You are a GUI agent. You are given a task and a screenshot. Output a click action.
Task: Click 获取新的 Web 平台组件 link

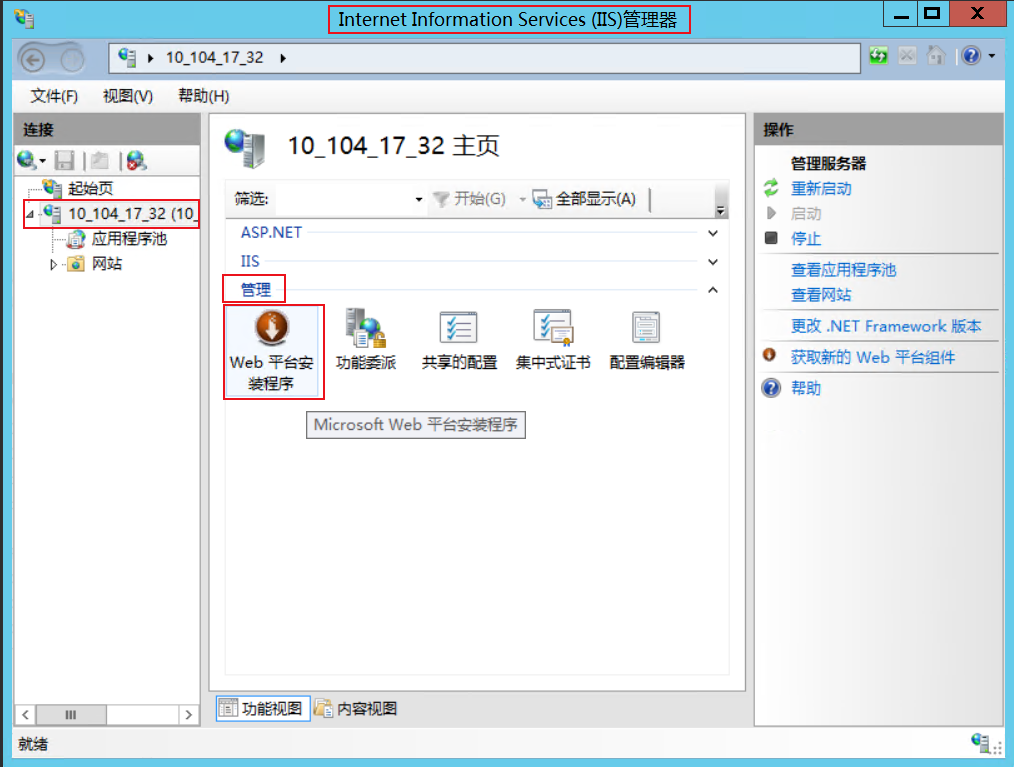click(873, 357)
